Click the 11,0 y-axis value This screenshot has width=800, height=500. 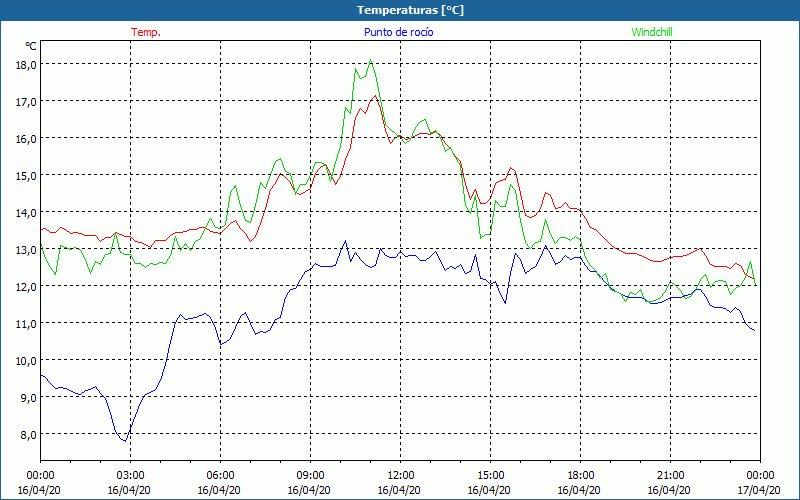coord(26,323)
